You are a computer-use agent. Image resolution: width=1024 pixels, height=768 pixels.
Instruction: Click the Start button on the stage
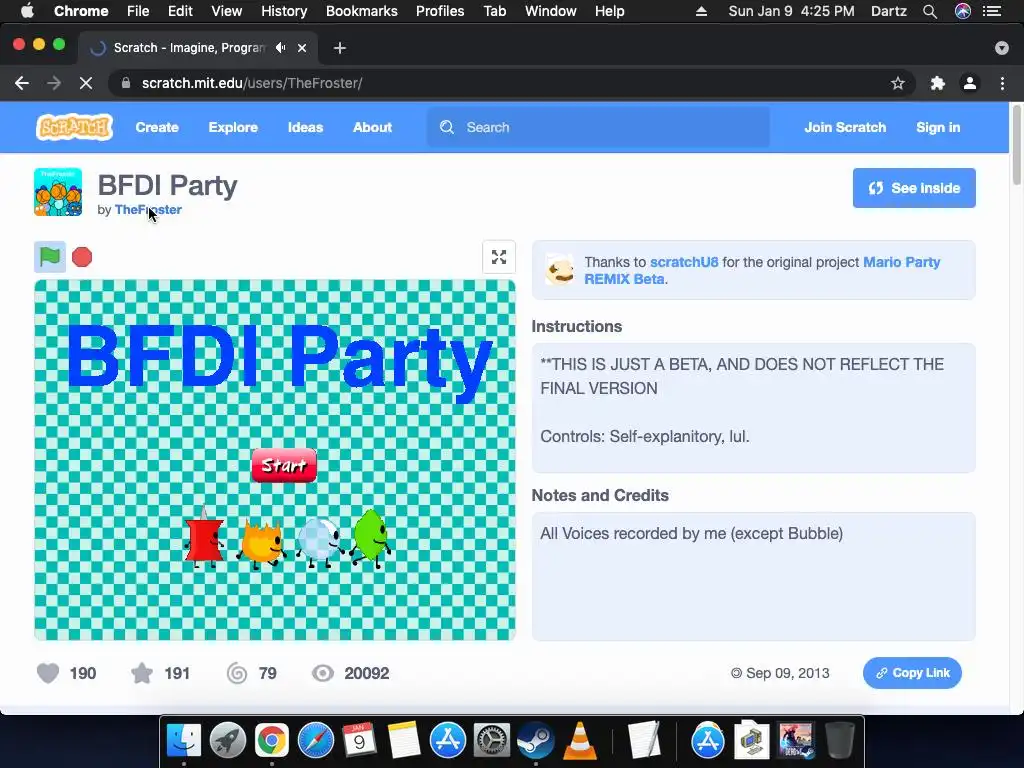pos(284,465)
